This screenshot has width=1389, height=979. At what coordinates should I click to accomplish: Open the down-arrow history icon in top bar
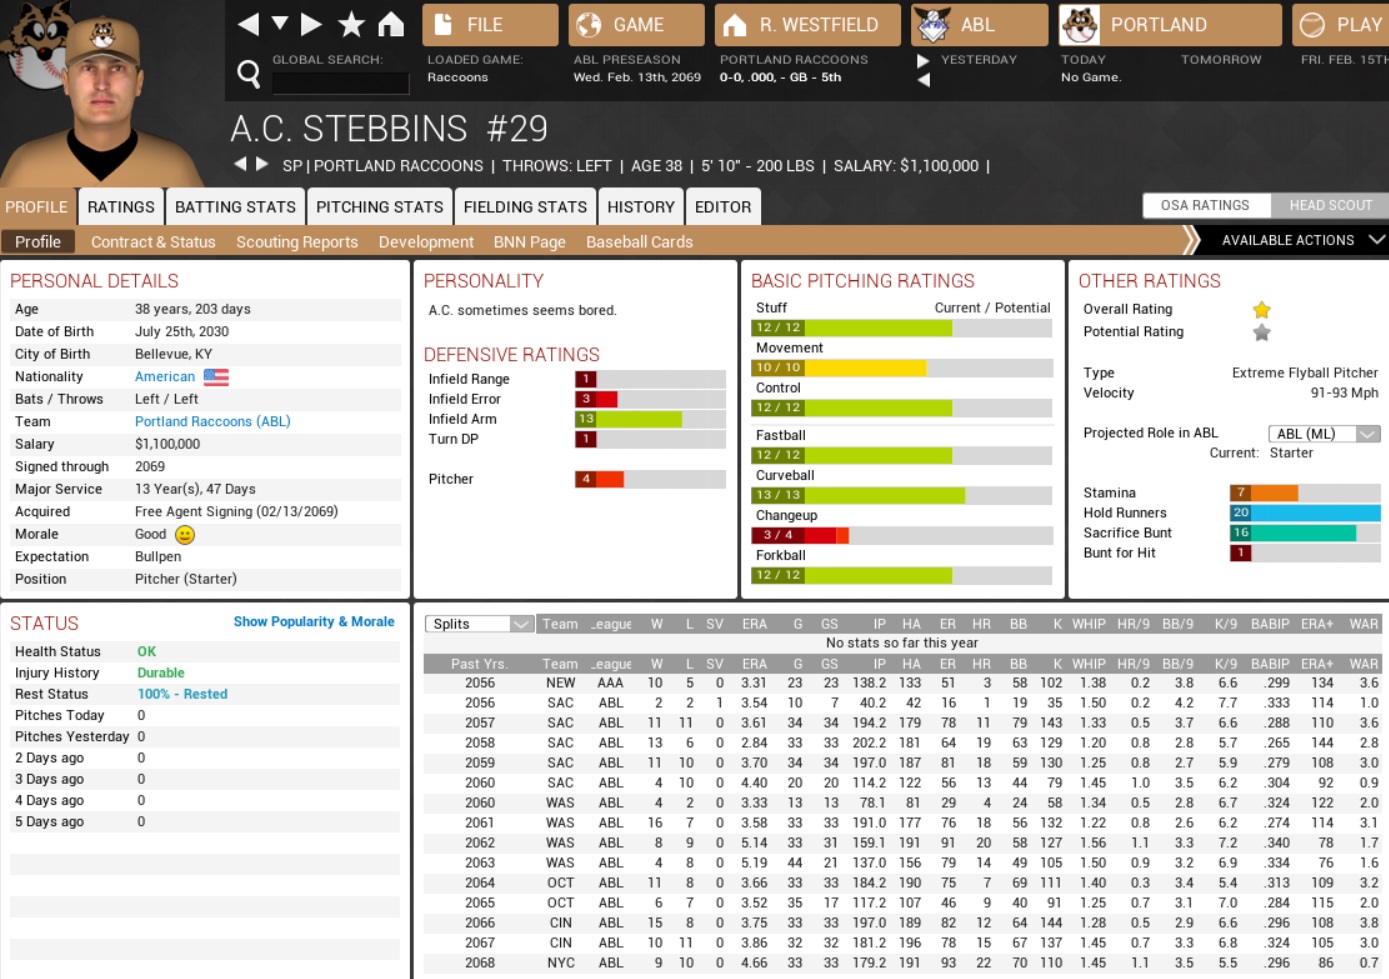[x=280, y=24]
